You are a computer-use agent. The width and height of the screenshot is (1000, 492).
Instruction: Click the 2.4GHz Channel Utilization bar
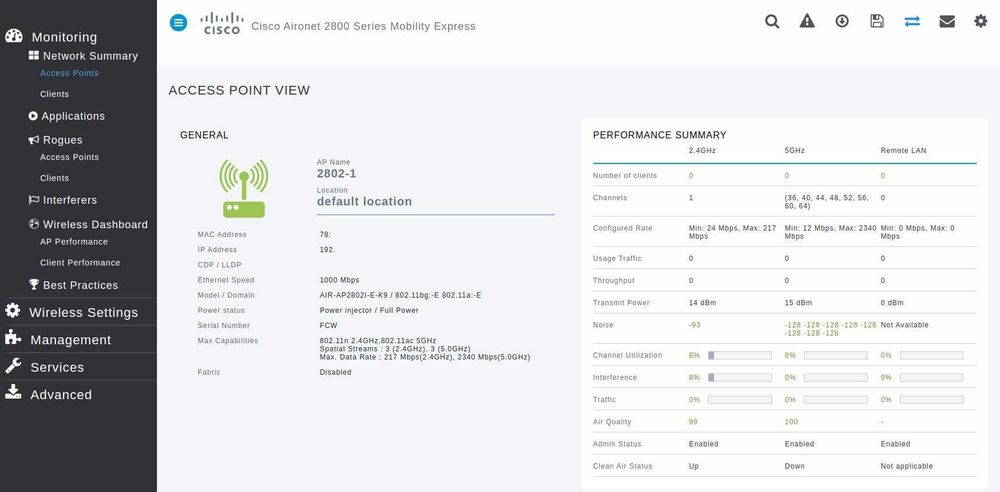[740, 355]
